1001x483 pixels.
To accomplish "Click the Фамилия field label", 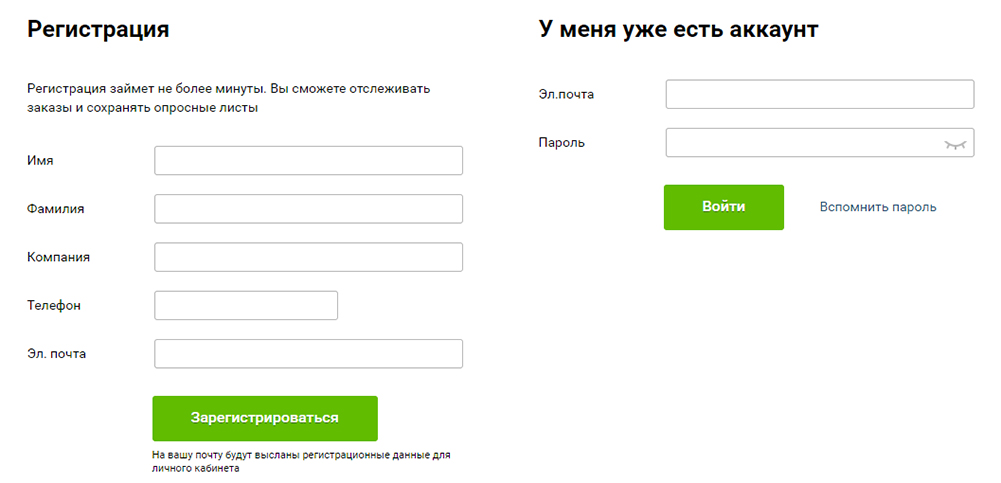I will coord(56,209).
